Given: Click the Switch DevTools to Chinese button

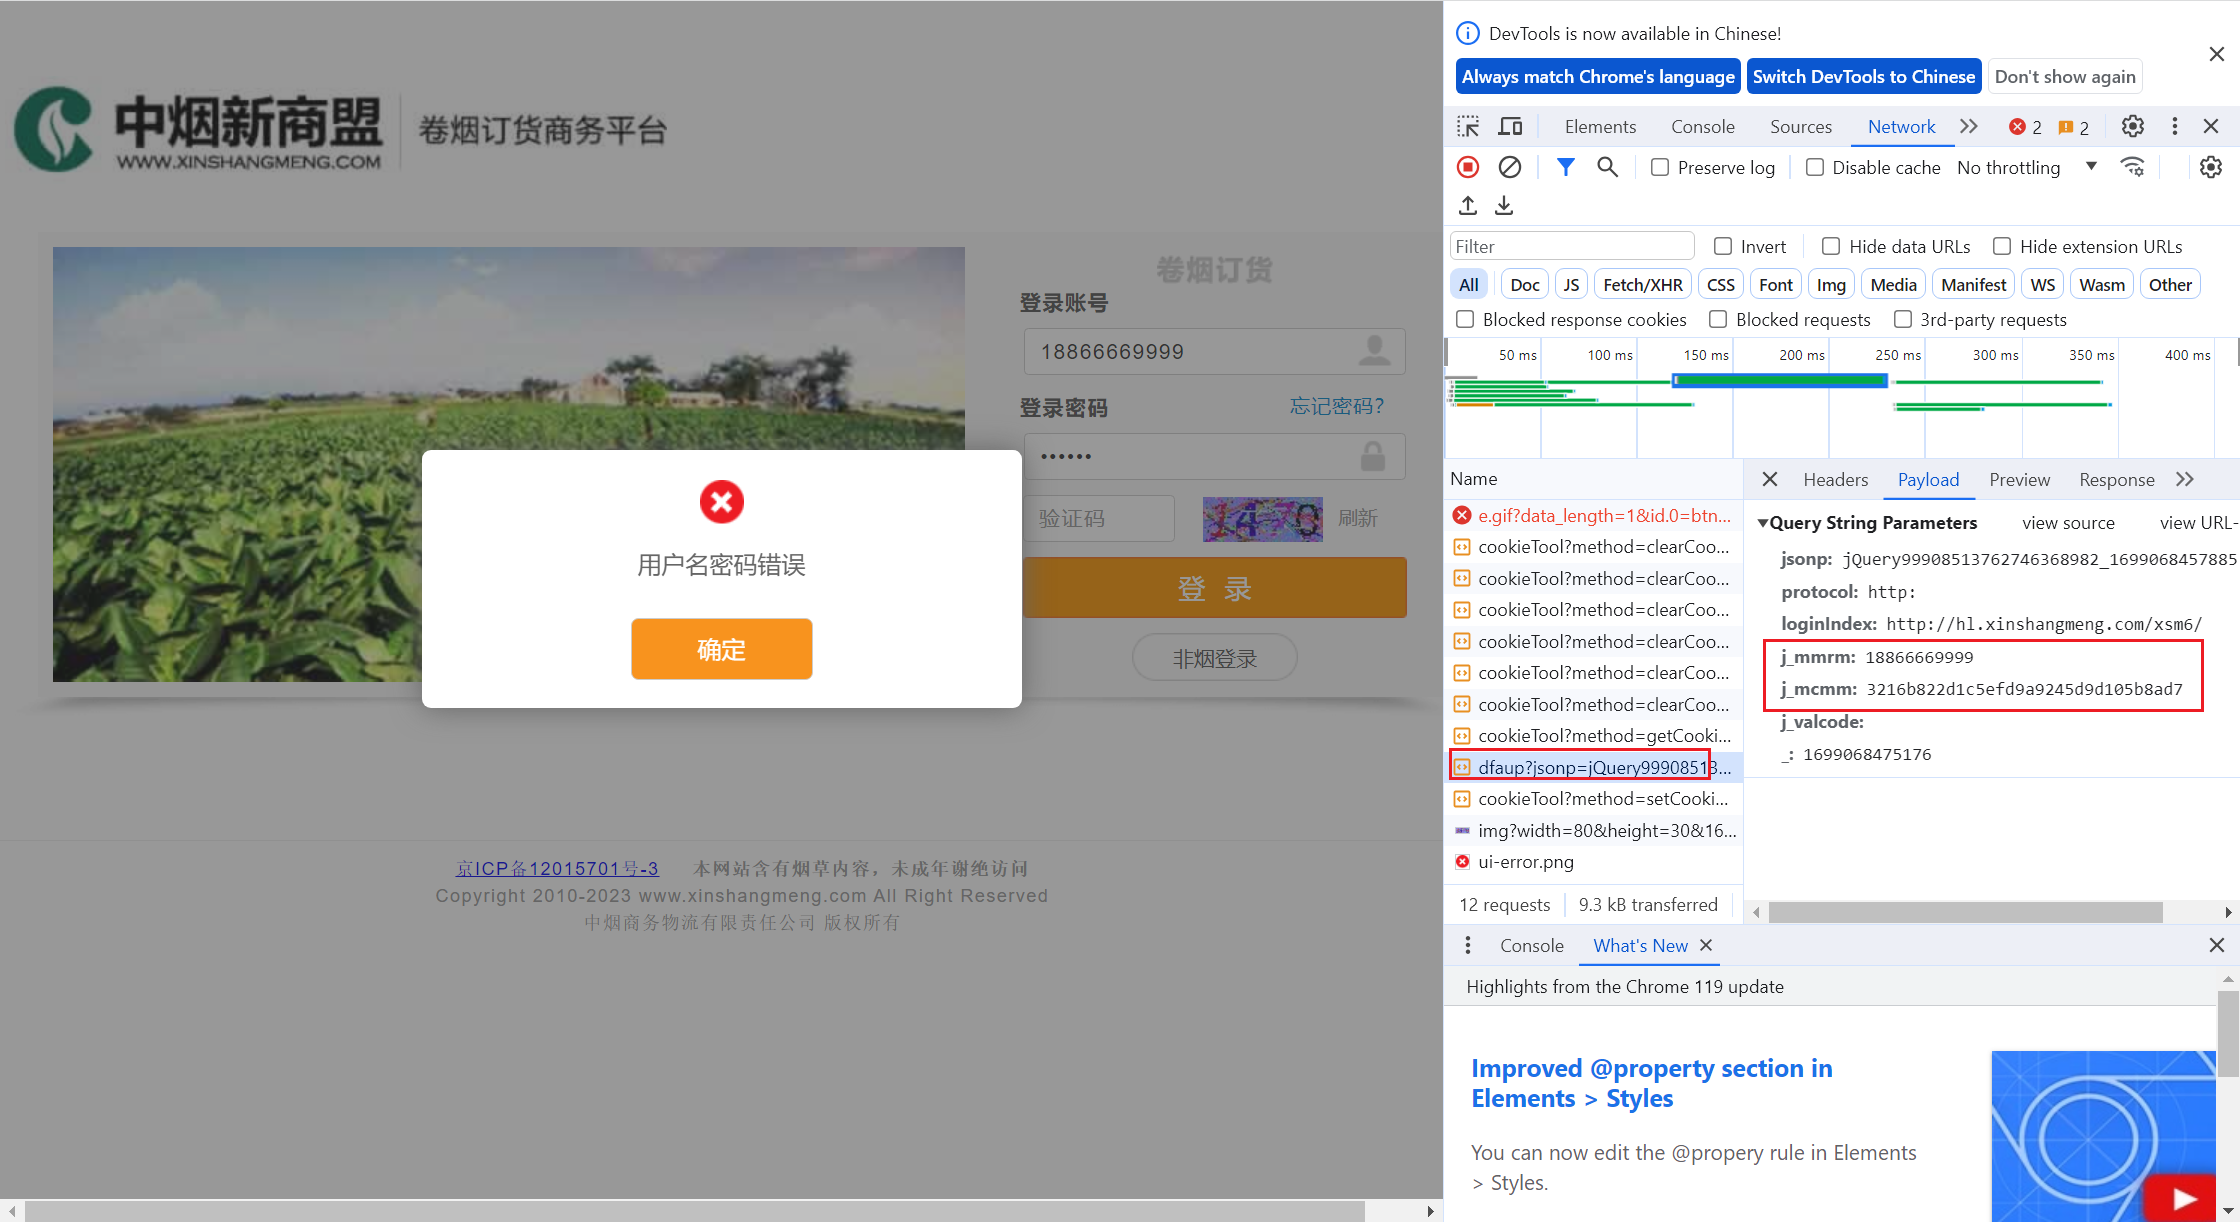Looking at the screenshot, I should point(1863,77).
